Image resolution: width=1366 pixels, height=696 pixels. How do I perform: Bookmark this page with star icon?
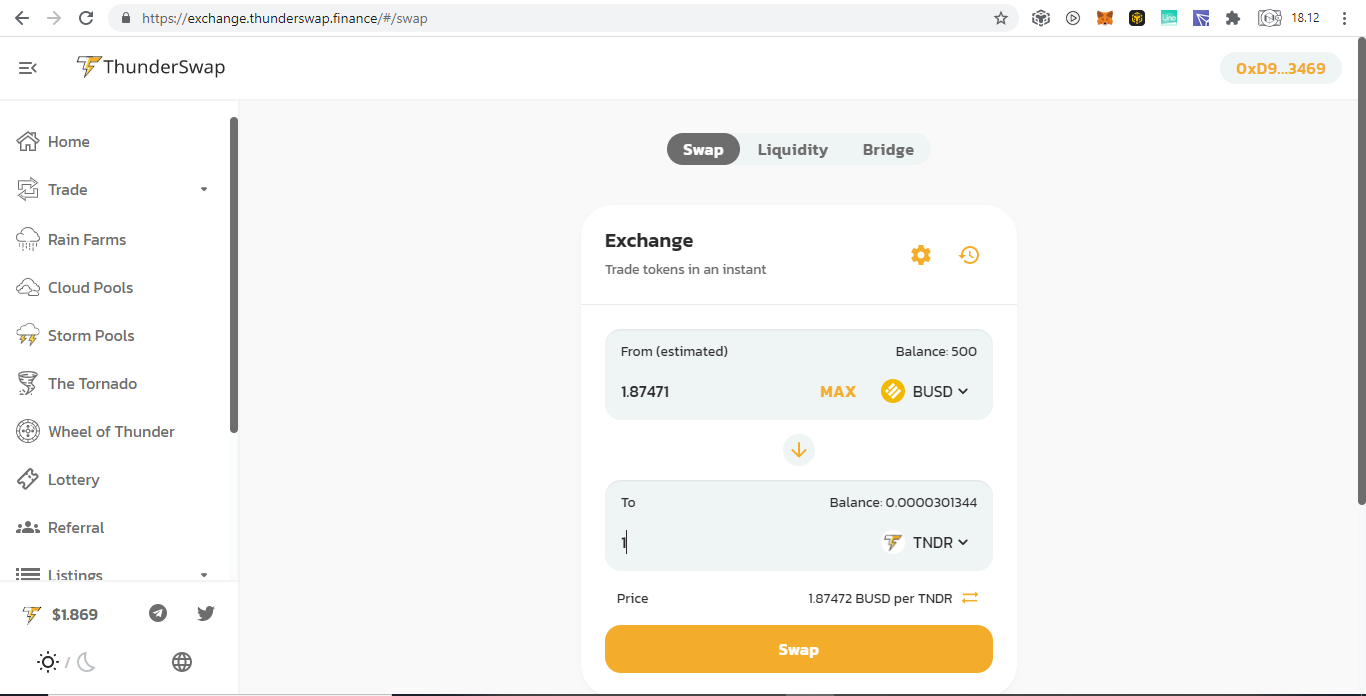click(x=1001, y=18)
